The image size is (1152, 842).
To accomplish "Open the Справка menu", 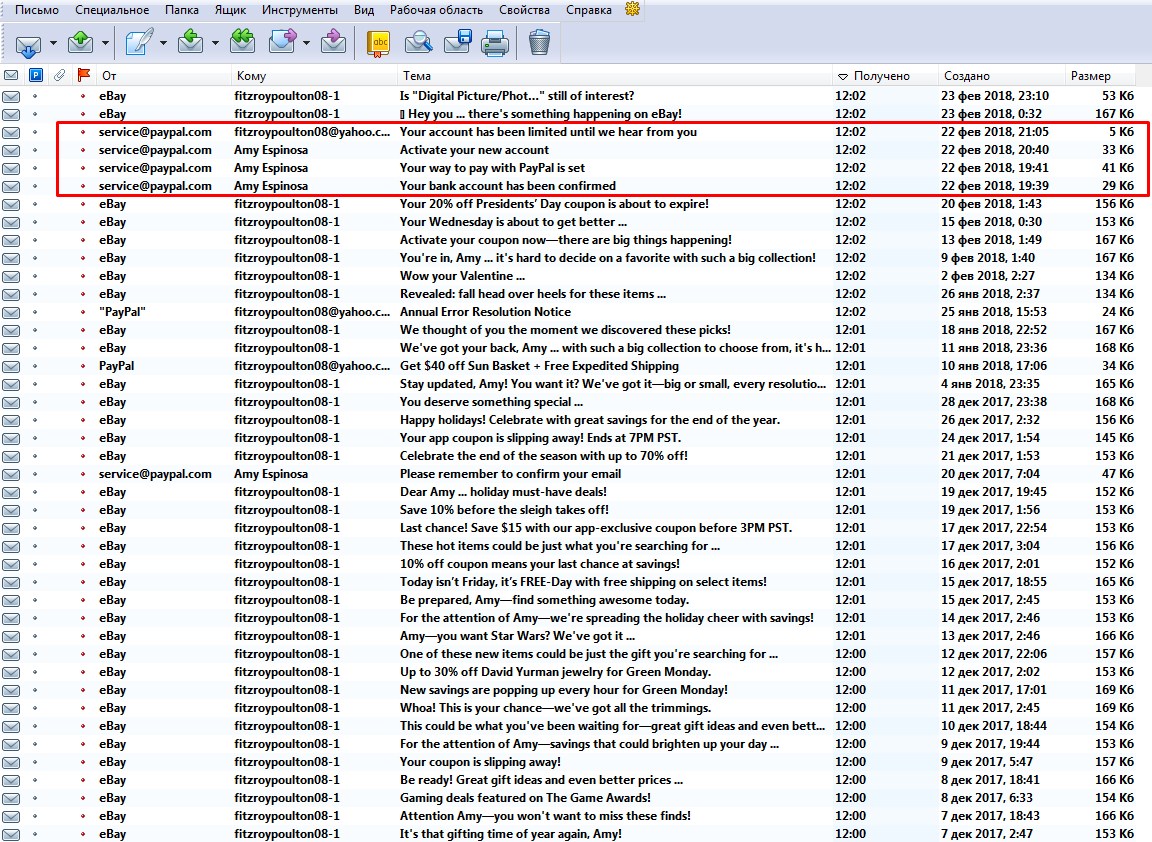I will click(588, 10).
